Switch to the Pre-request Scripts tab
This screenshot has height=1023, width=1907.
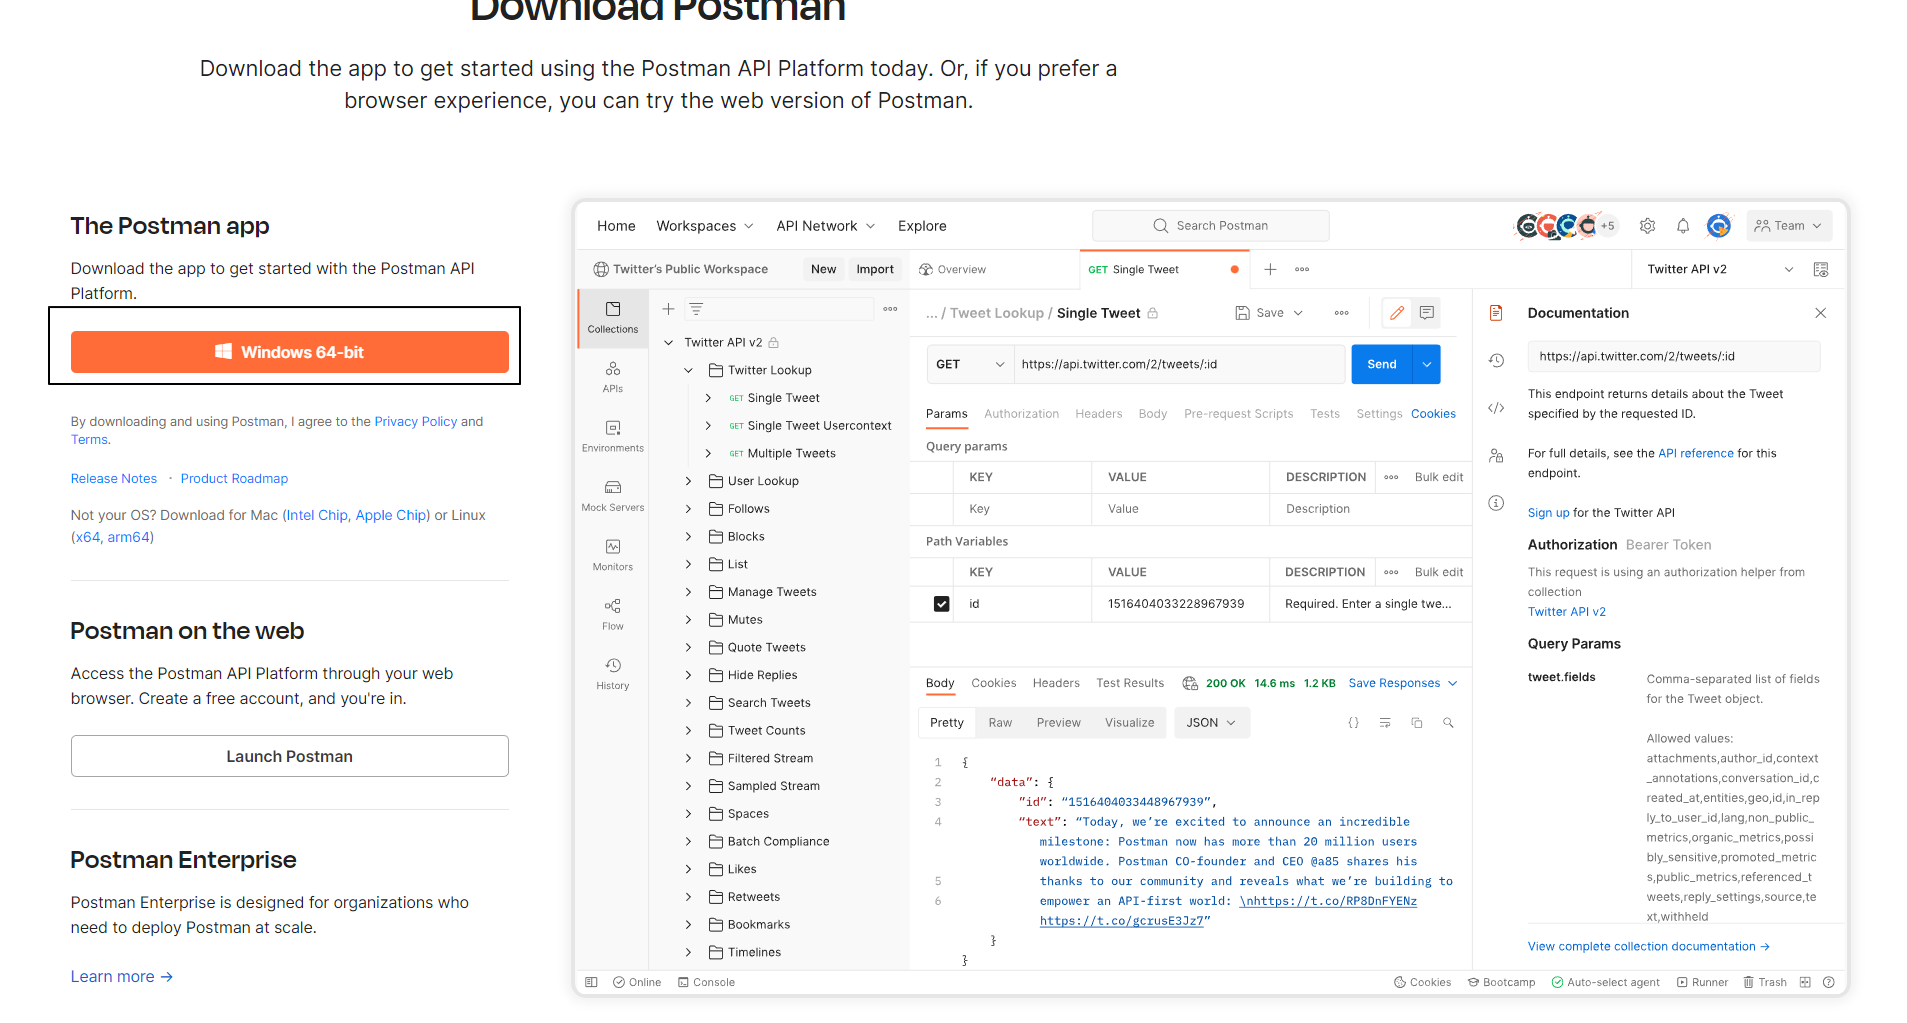1238,414
